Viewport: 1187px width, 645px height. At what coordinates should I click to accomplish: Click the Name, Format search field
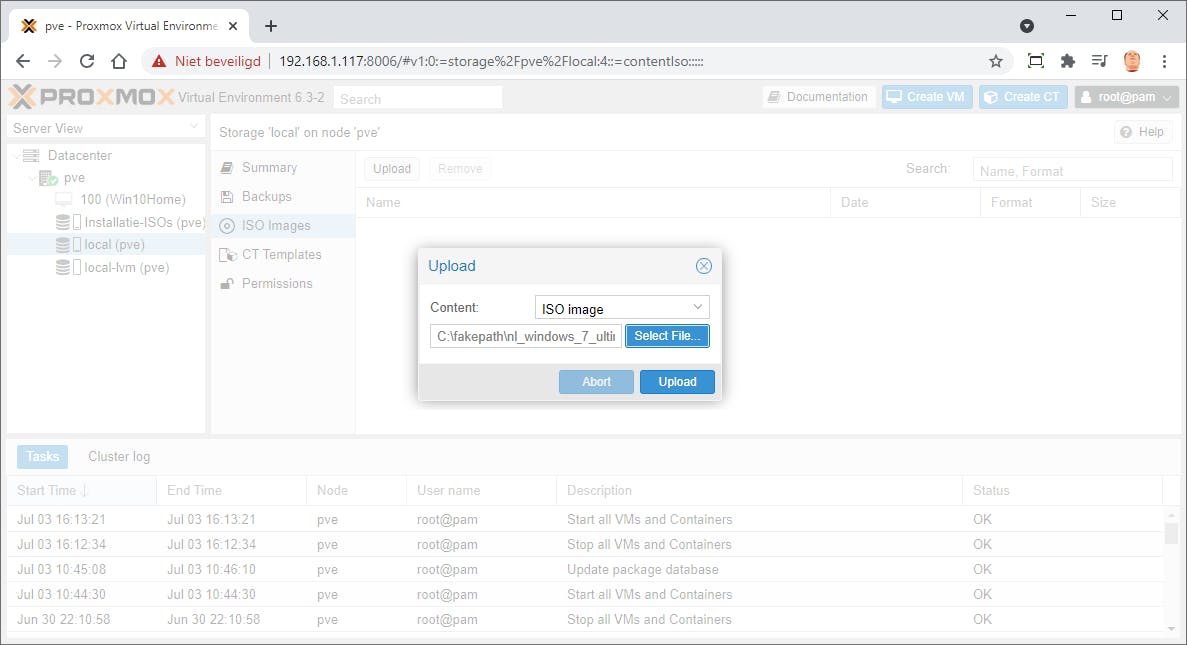(1072, 168)
